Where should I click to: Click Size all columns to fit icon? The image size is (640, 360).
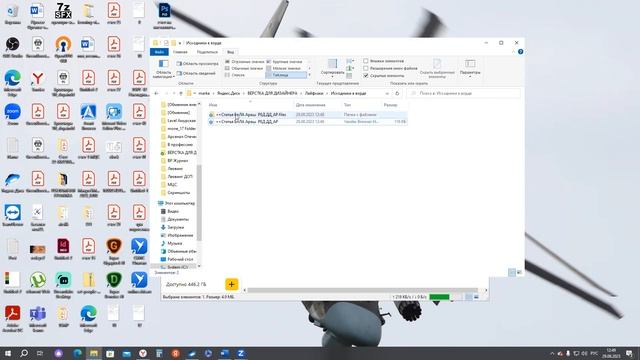[x=349, y=76]
